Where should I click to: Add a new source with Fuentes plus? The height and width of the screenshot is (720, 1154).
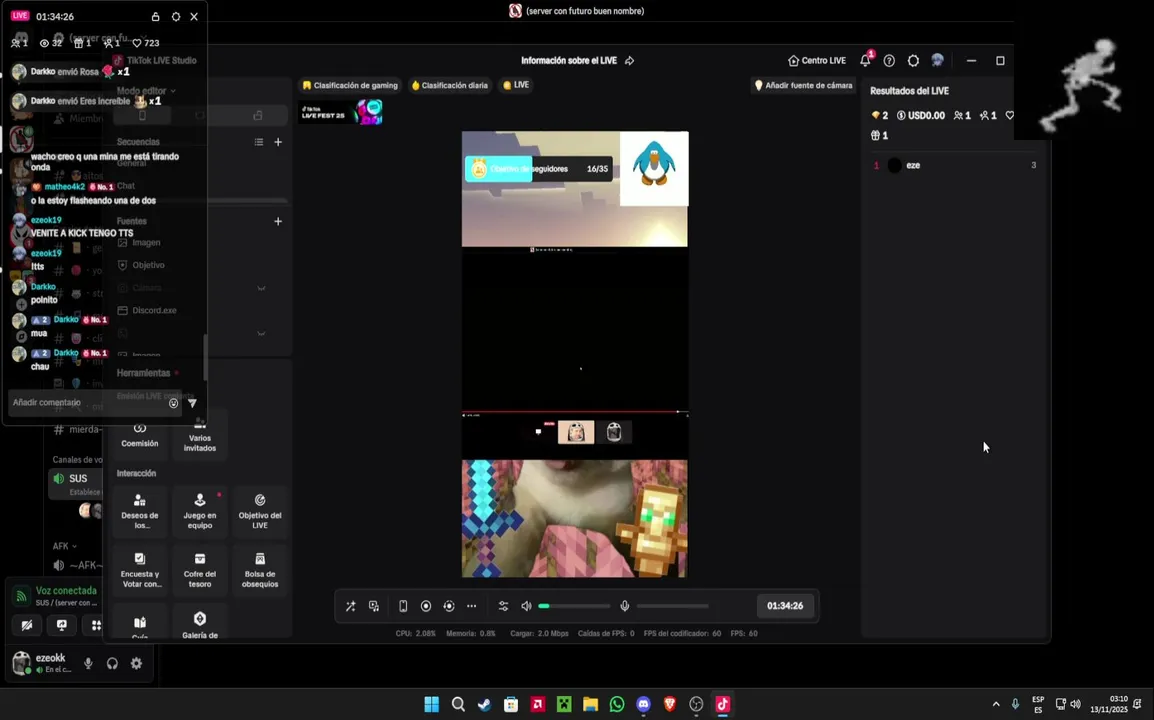pos(278,221)
